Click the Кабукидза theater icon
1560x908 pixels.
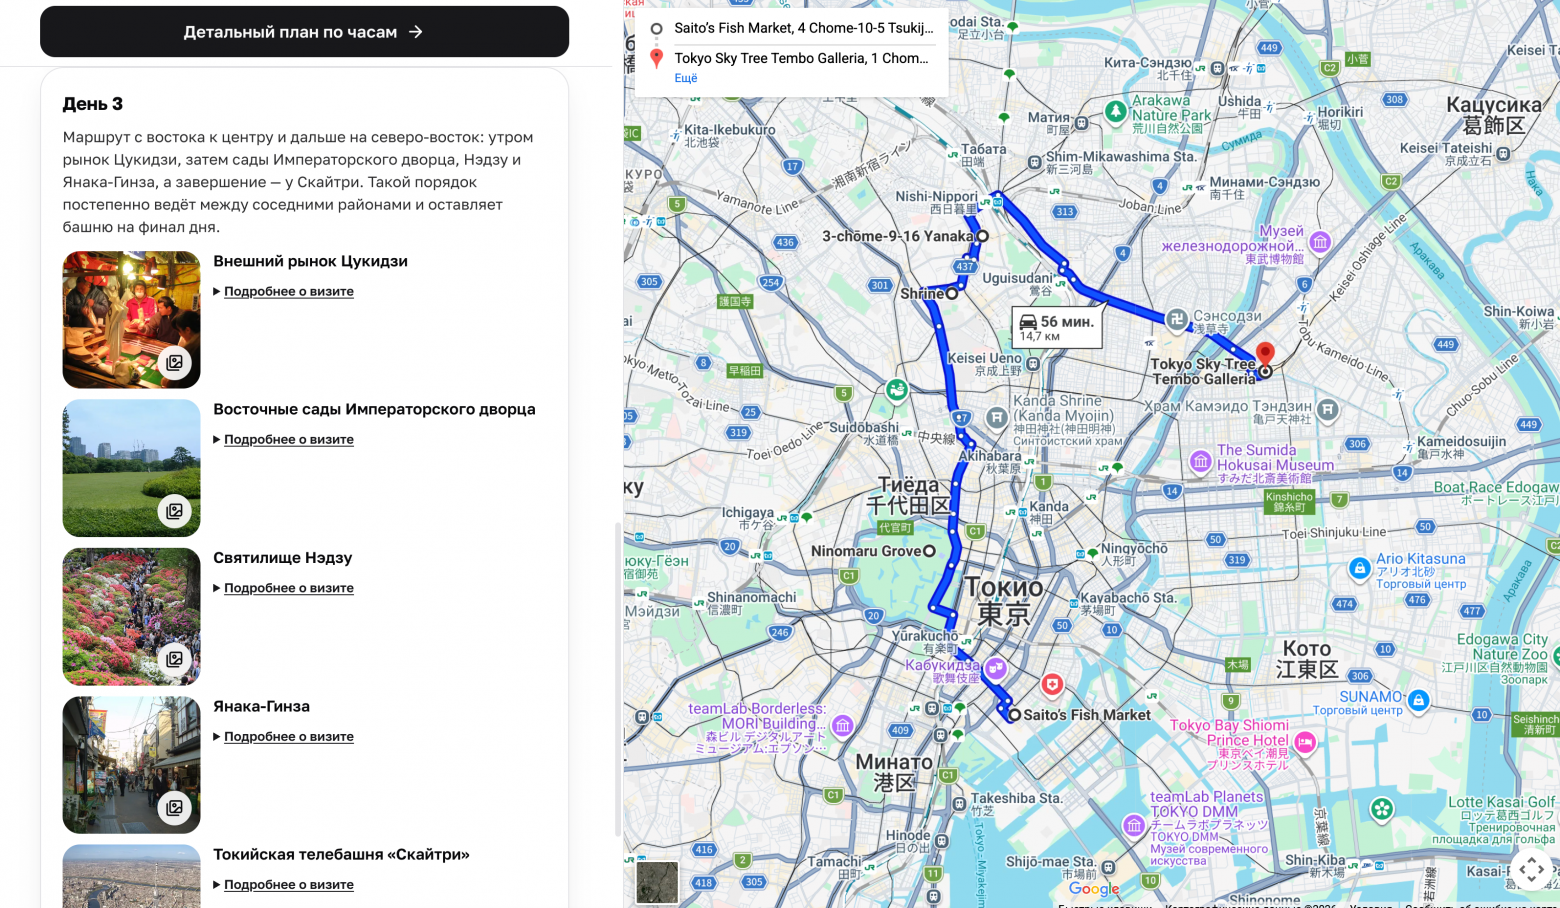995,668
